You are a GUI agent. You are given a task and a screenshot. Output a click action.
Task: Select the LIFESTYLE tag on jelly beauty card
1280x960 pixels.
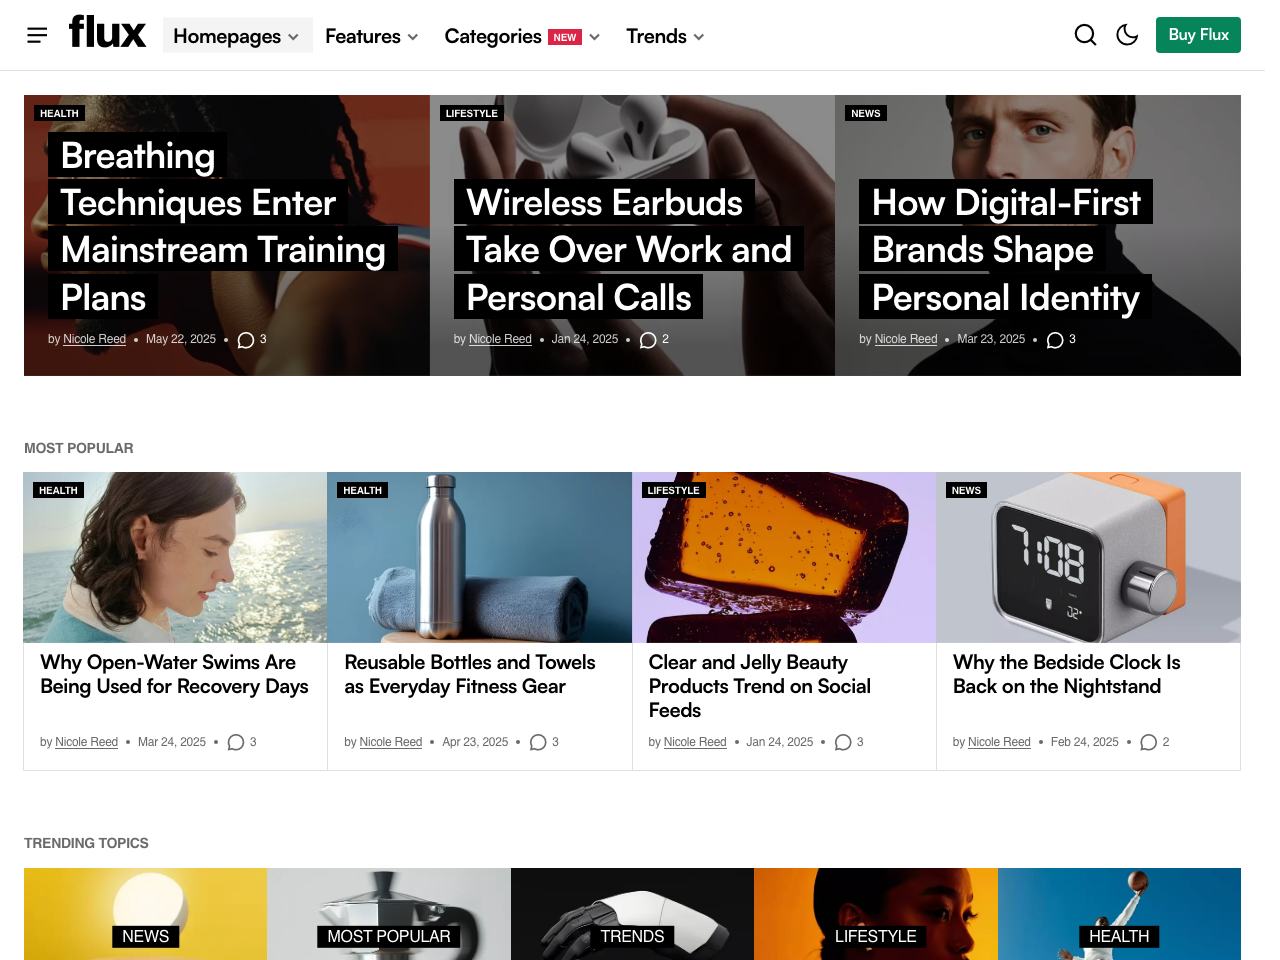673,490
